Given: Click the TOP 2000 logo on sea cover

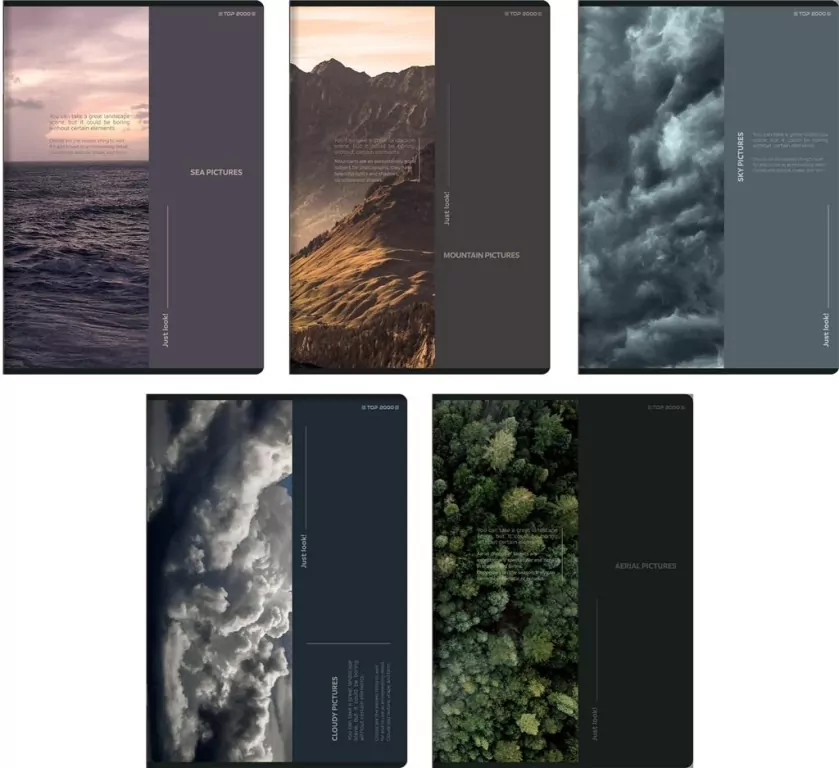Looking at the screenshot, I should (x=237, y=14).
